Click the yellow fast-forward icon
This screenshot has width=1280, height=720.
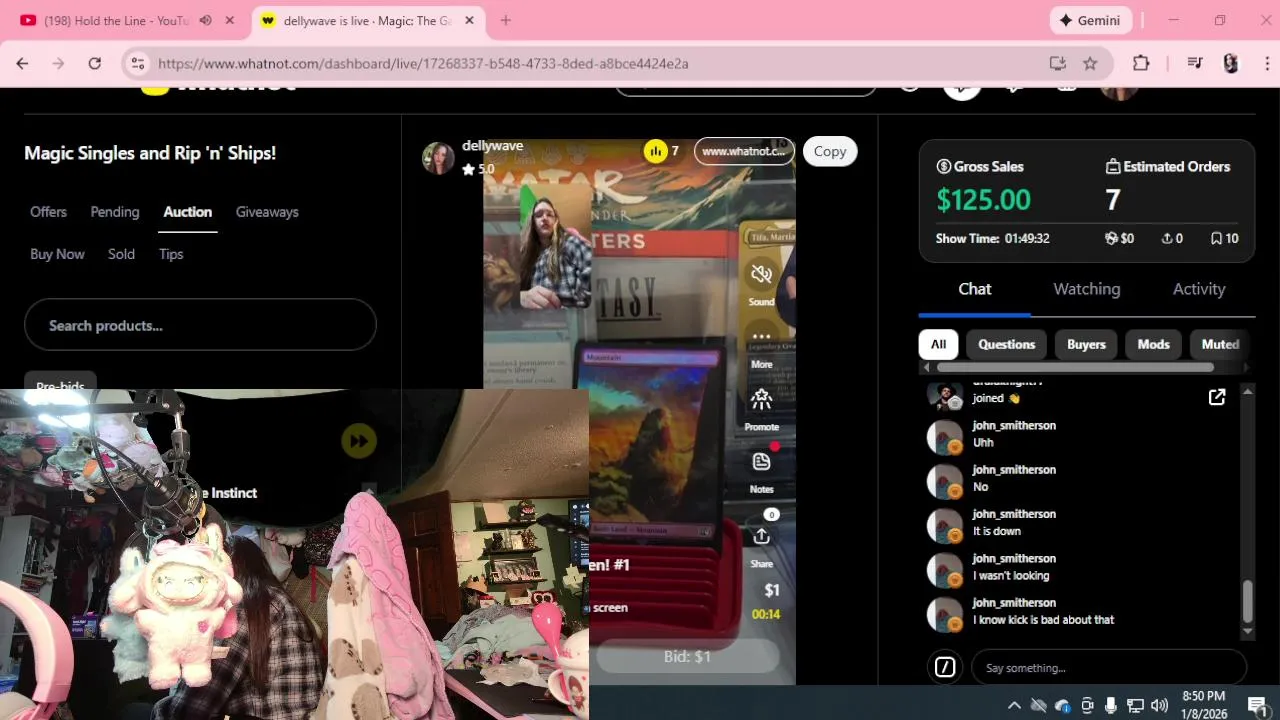click(x=359, y=441)
